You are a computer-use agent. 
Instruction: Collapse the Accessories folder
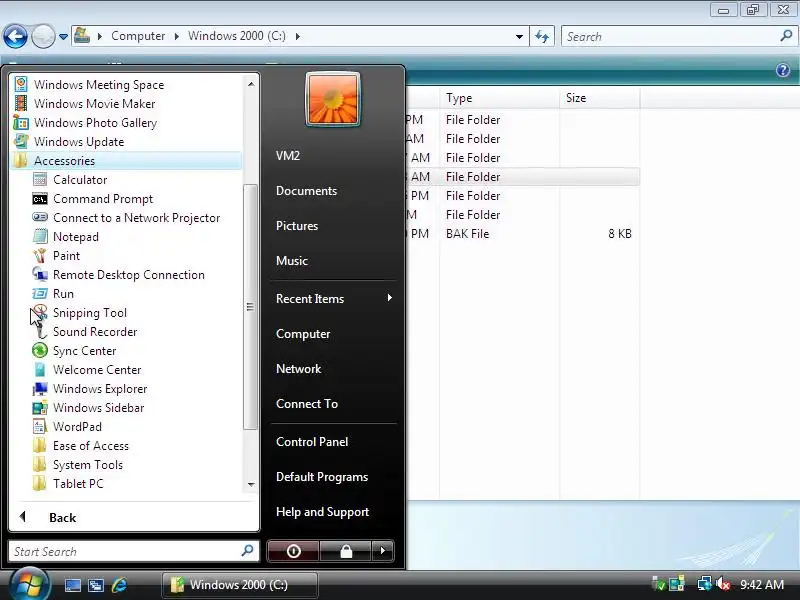click(126, 161)
